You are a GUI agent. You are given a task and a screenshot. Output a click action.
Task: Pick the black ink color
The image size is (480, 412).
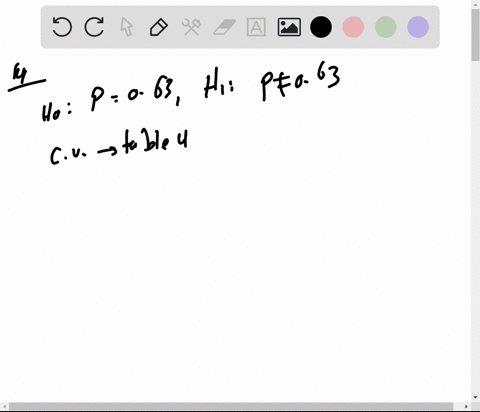click(321, 27)
